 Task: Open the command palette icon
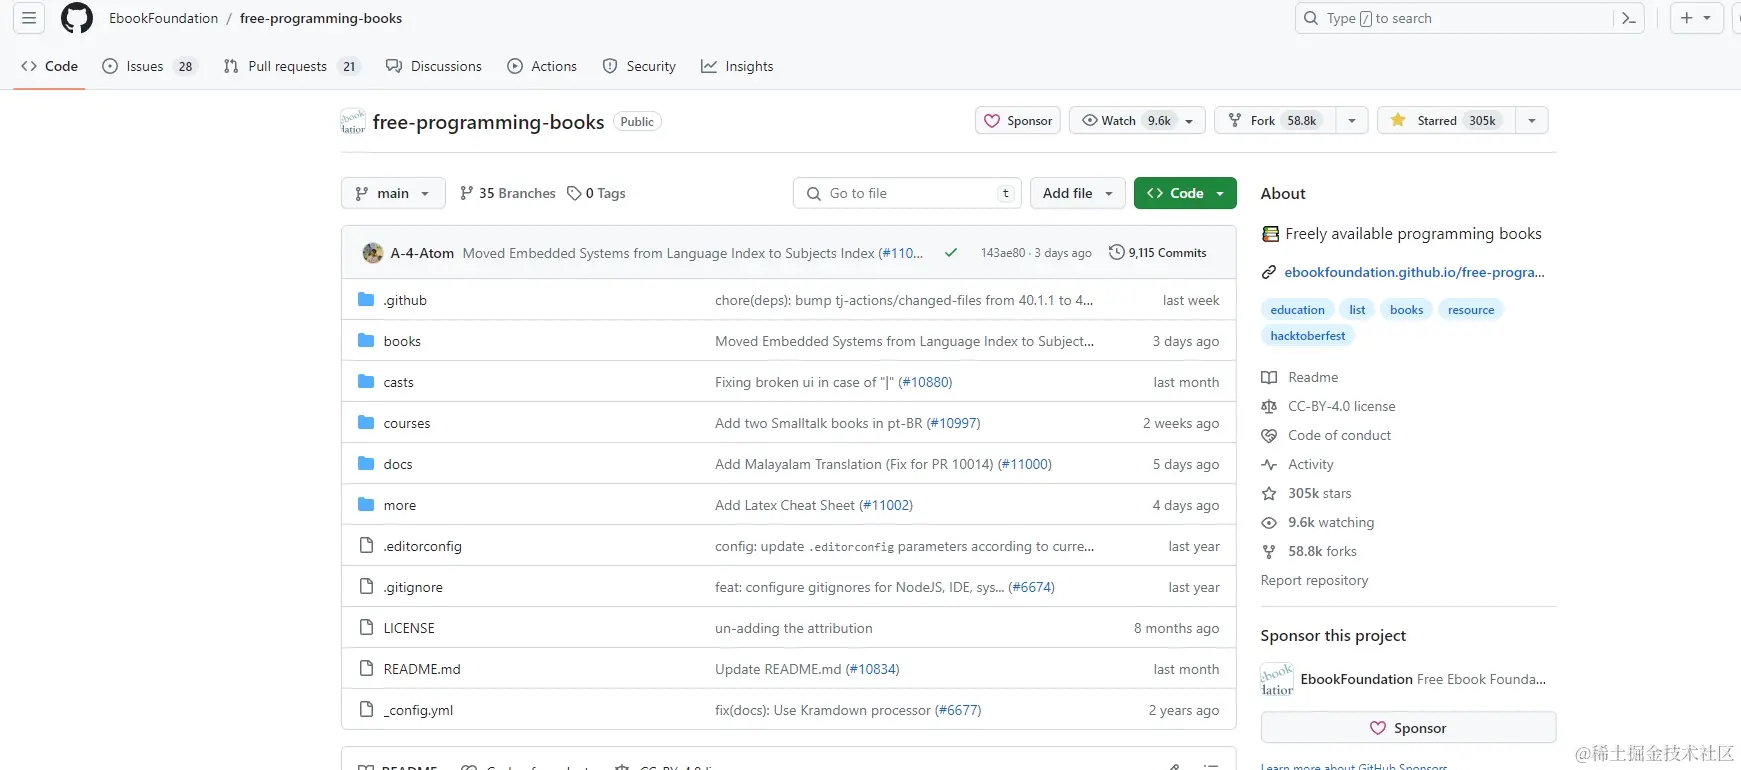1629,18
